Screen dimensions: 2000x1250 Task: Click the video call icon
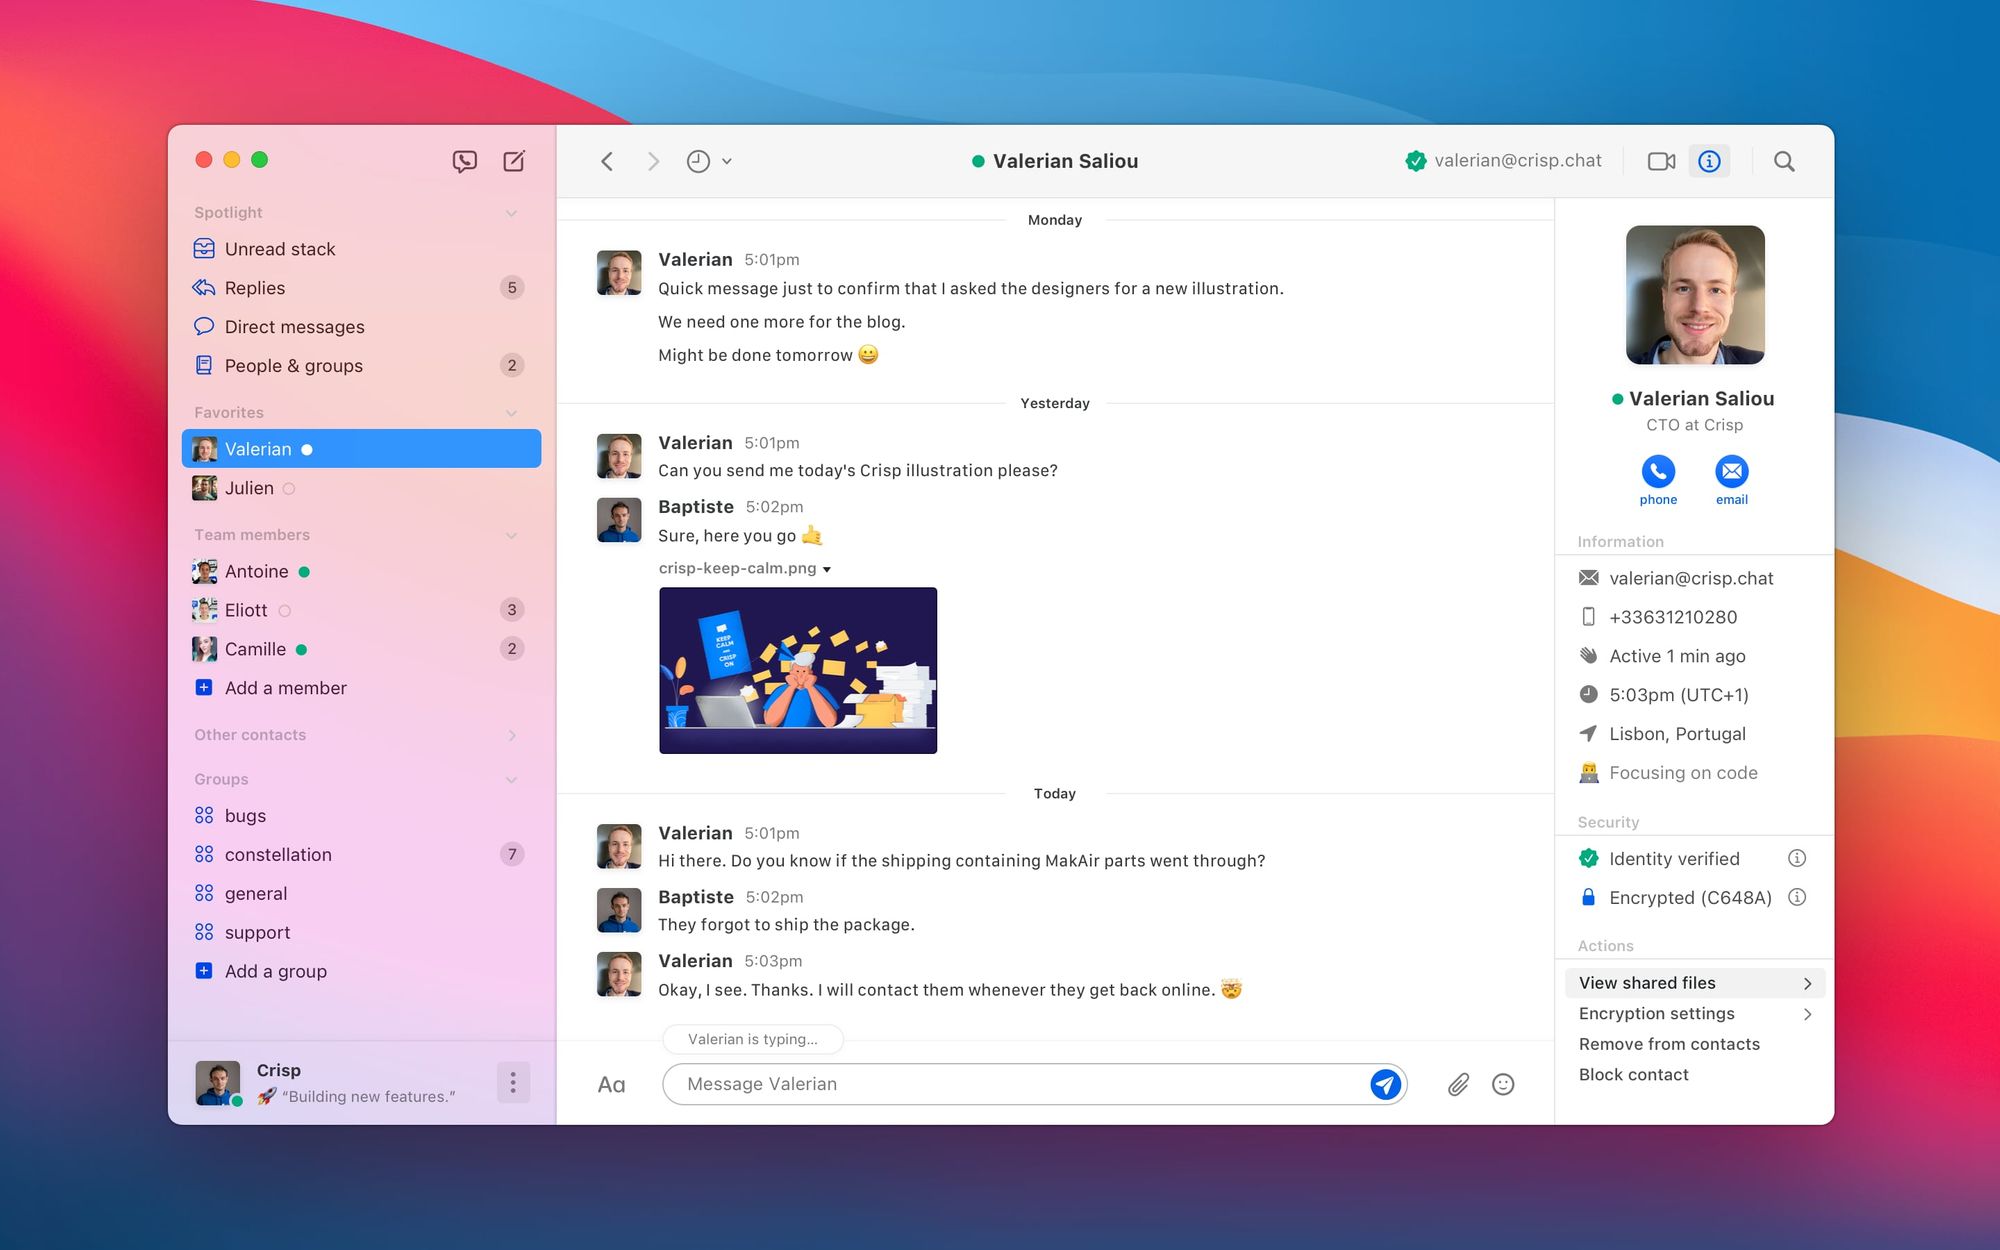tap(1662, 161)
